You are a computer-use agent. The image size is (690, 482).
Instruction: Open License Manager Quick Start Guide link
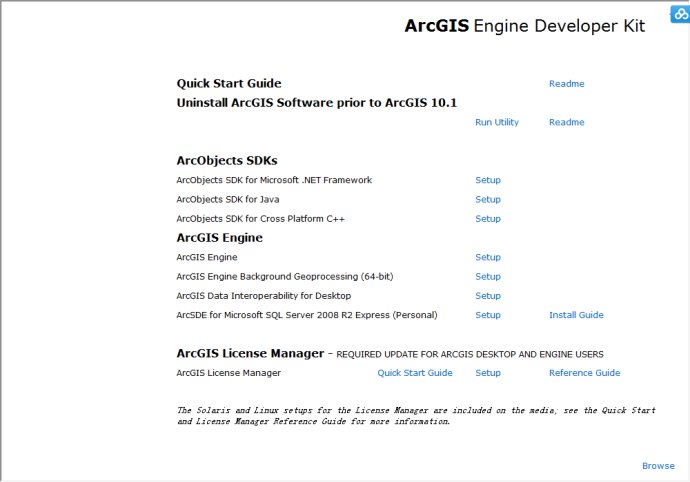[x=415, y=373]
